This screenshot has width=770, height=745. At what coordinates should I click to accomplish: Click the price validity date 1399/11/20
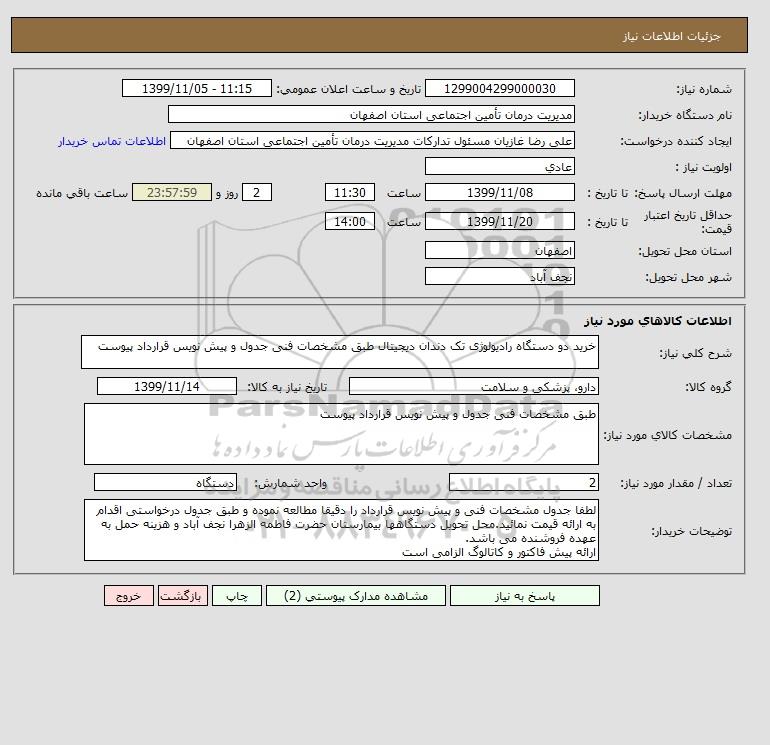pyautogui.click(x=499, y=221)
